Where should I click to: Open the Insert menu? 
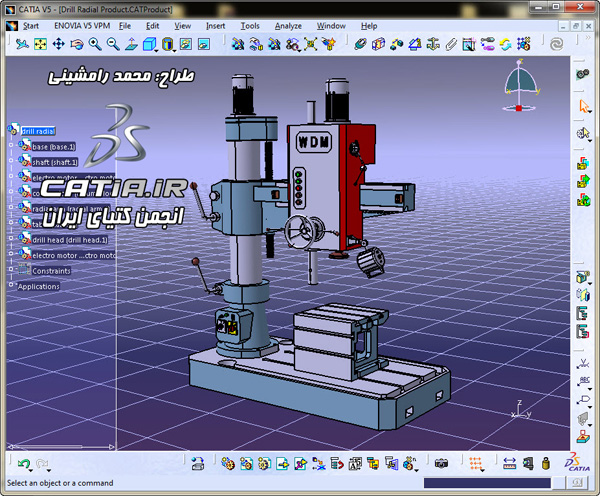point(215,26)
